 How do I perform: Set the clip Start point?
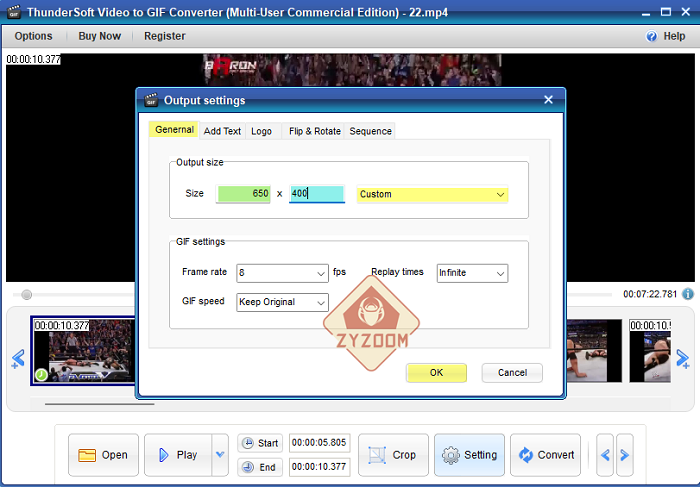coord(260,443)
